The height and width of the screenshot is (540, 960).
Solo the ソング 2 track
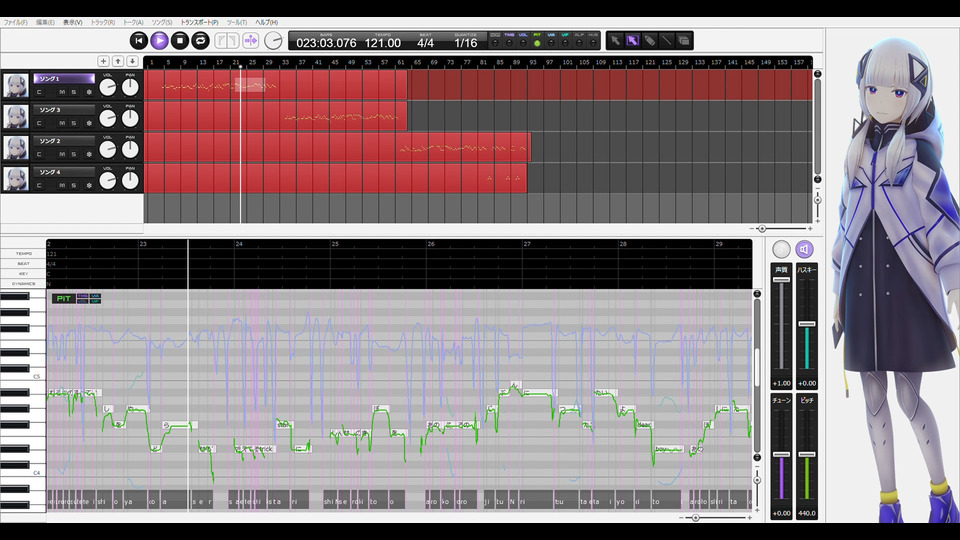coord(73,154)
